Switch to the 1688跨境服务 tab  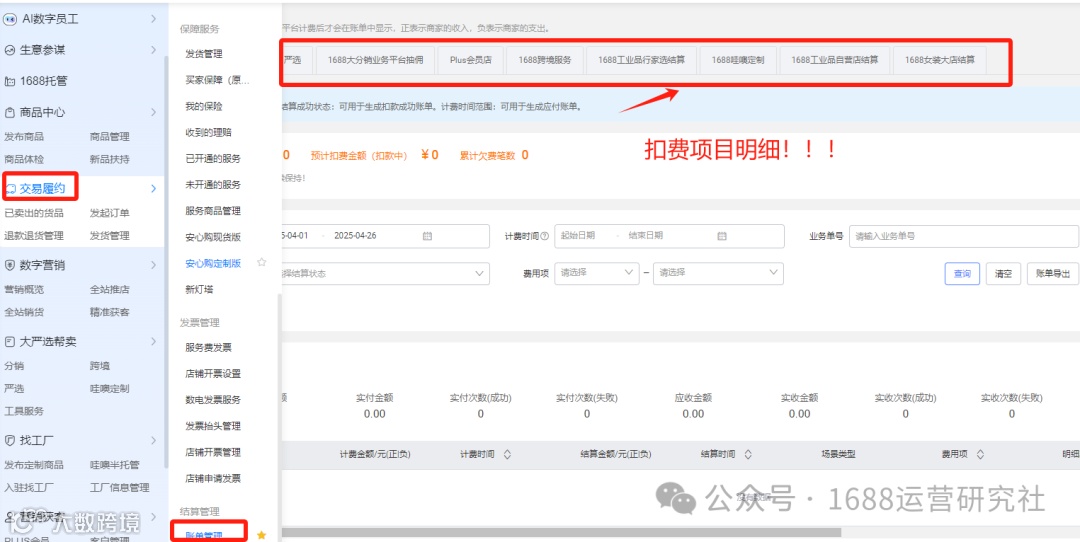click(545, 60)
